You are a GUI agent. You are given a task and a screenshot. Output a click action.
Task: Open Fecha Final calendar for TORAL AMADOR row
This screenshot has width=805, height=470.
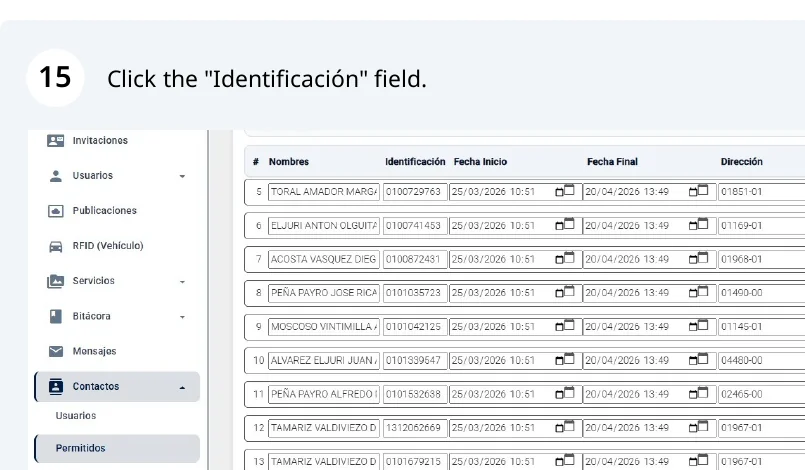click(698, 191)
